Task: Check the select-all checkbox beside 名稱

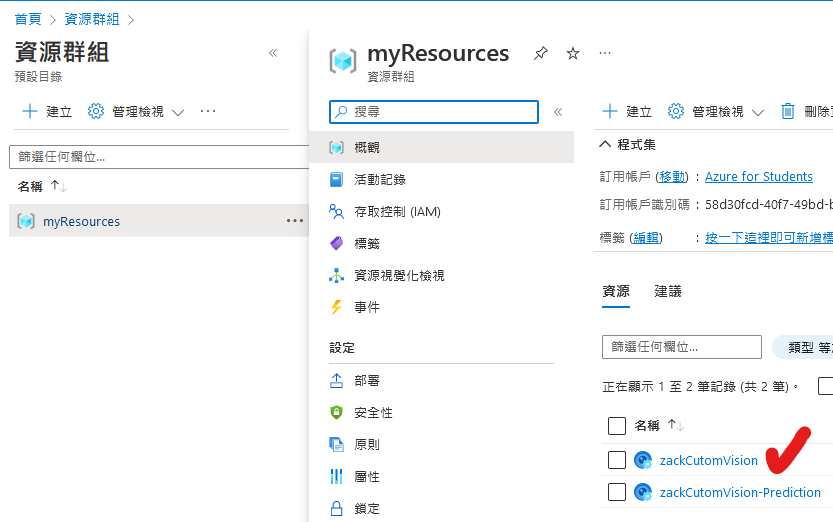Action: click(x=617, y=425)
